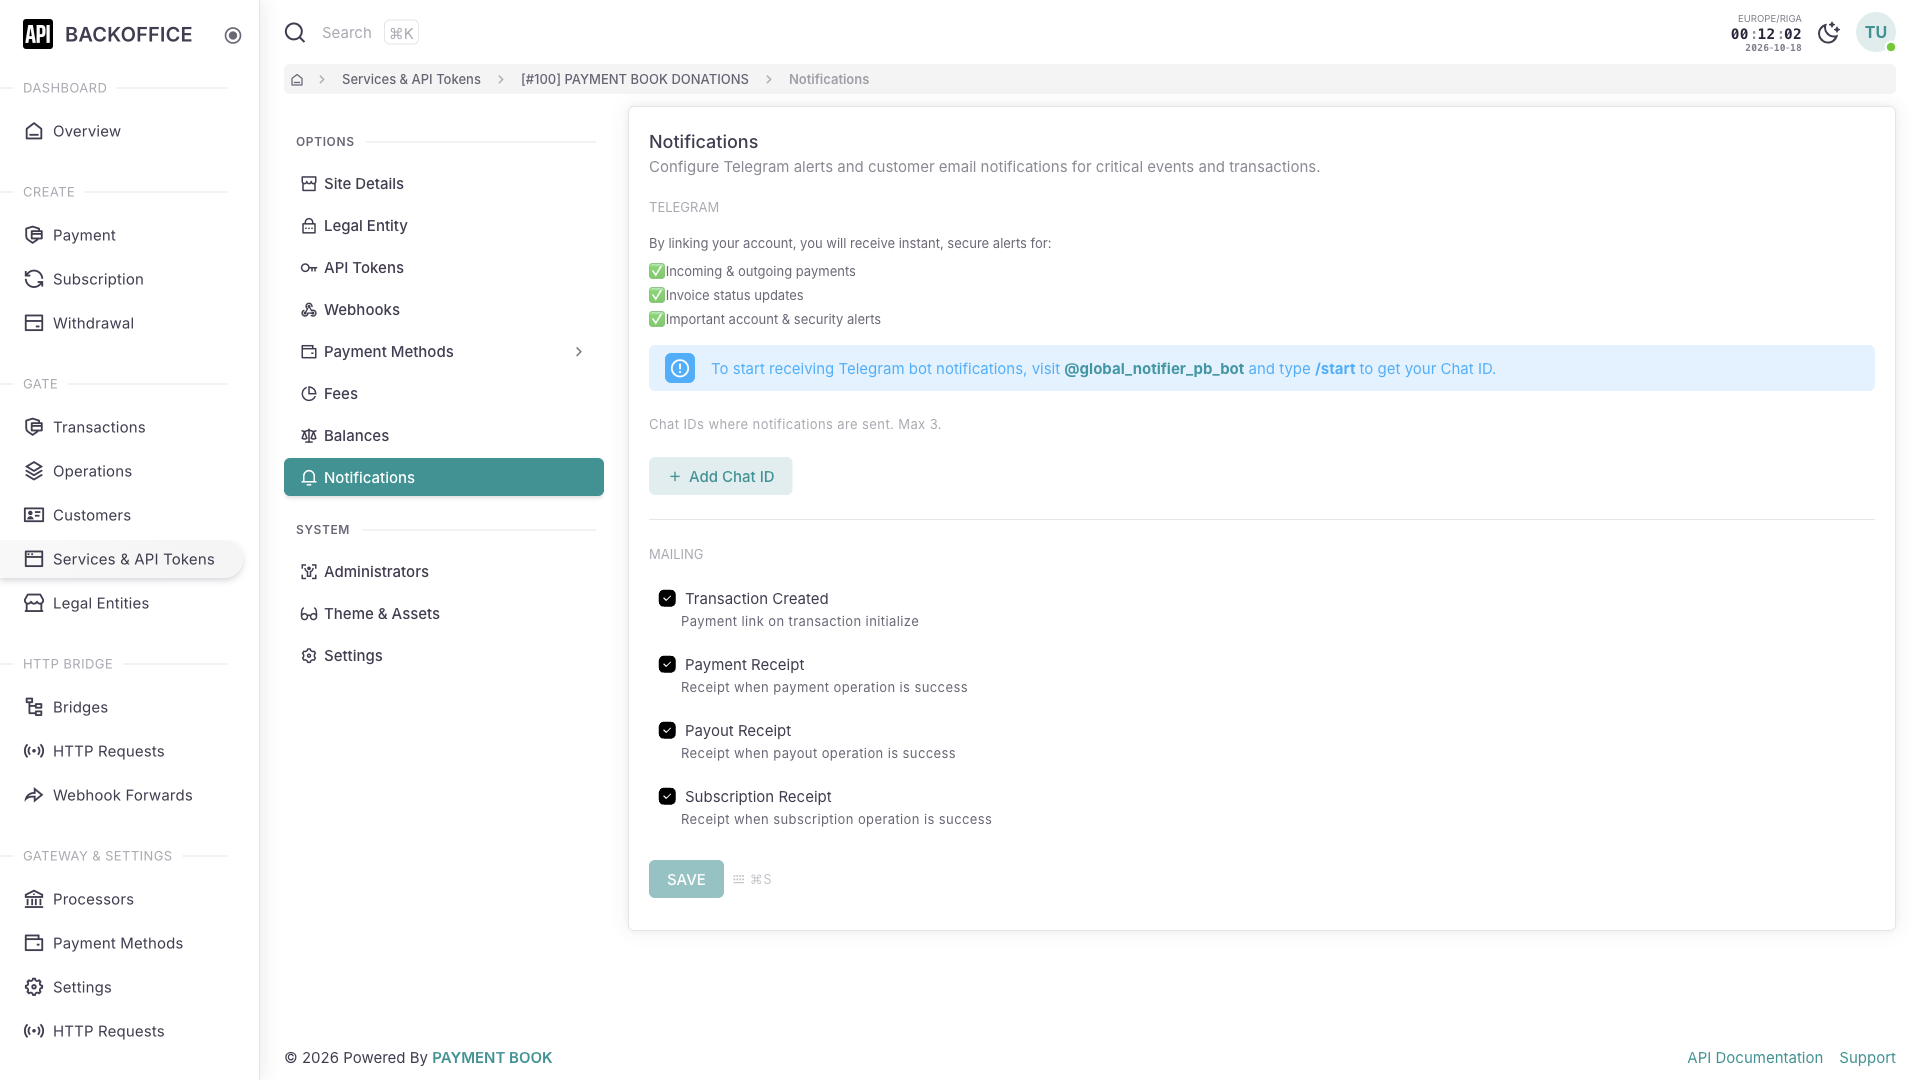Open the @global_notifier_pb_bot link
Viewport: 1920px width, 1080px height.
[1153, 369]
